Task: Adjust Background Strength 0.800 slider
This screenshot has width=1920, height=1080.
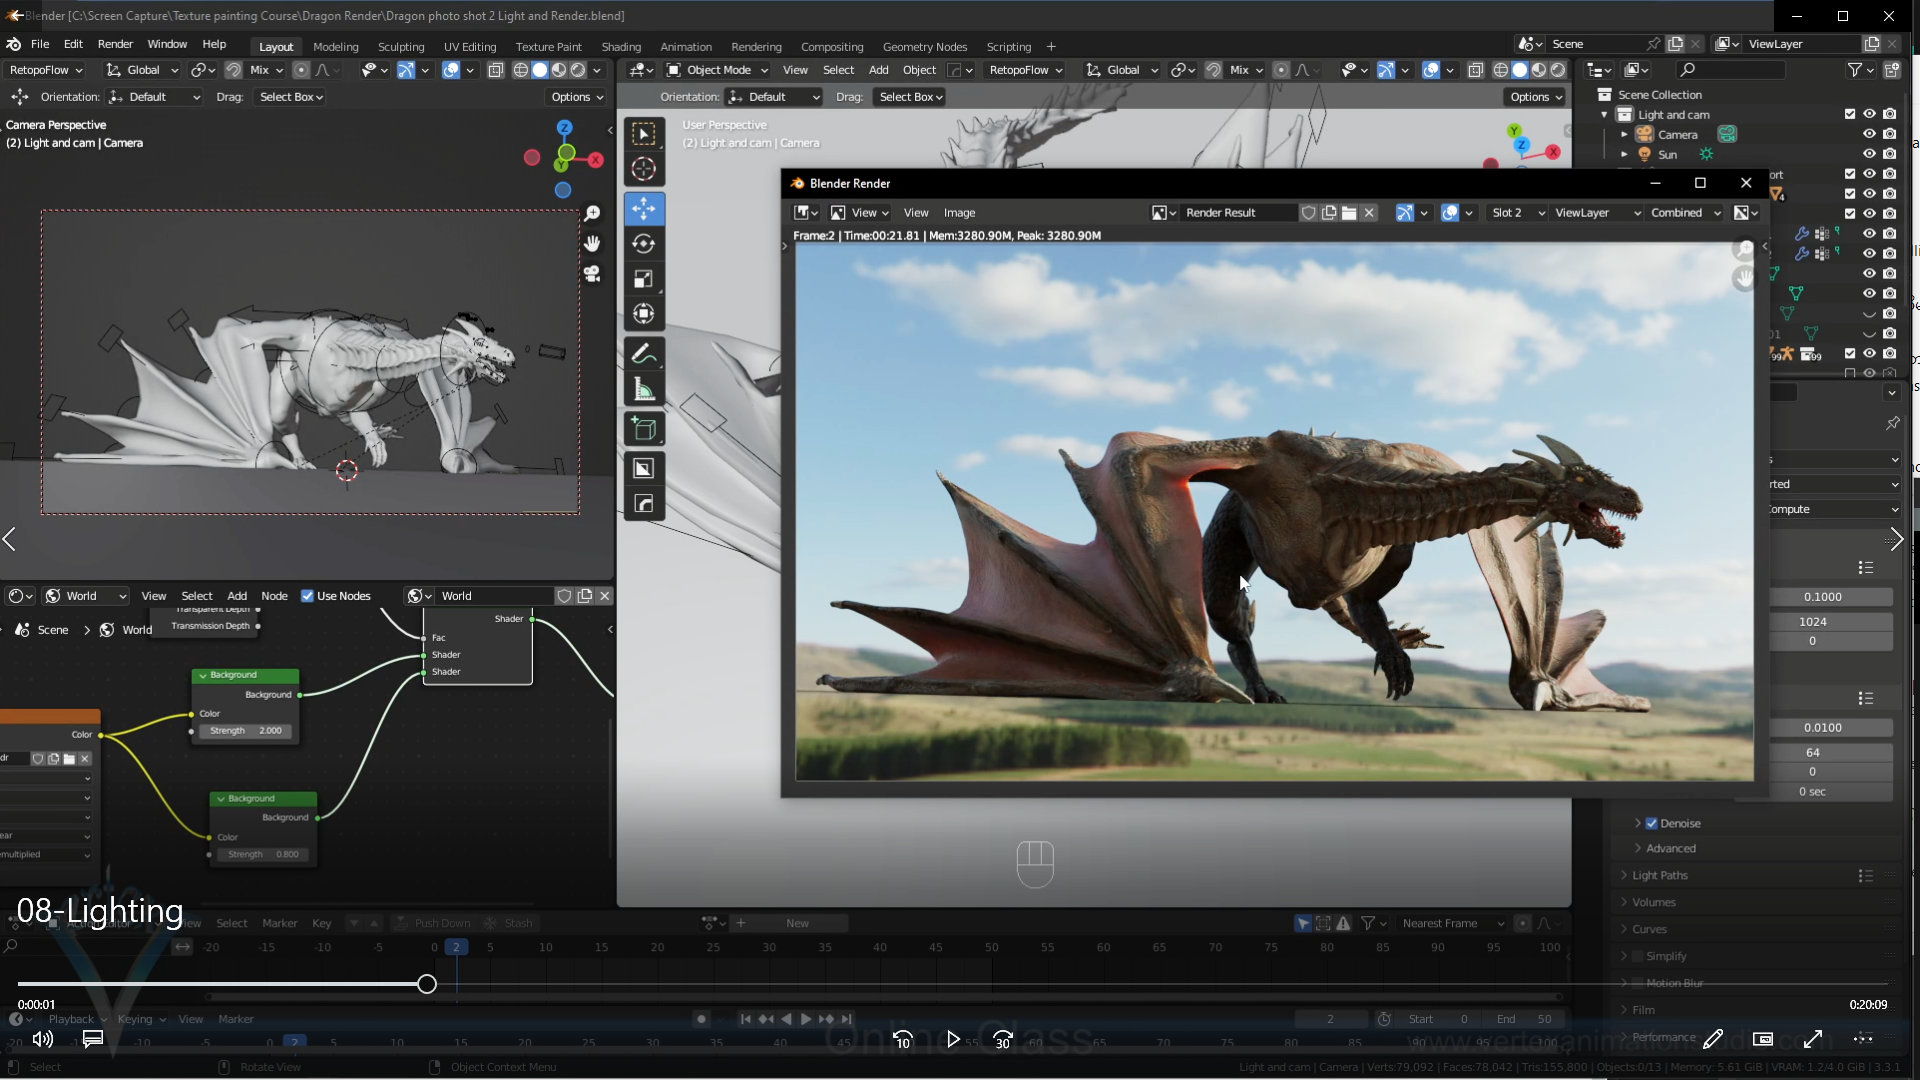Action: coord(262,855)
